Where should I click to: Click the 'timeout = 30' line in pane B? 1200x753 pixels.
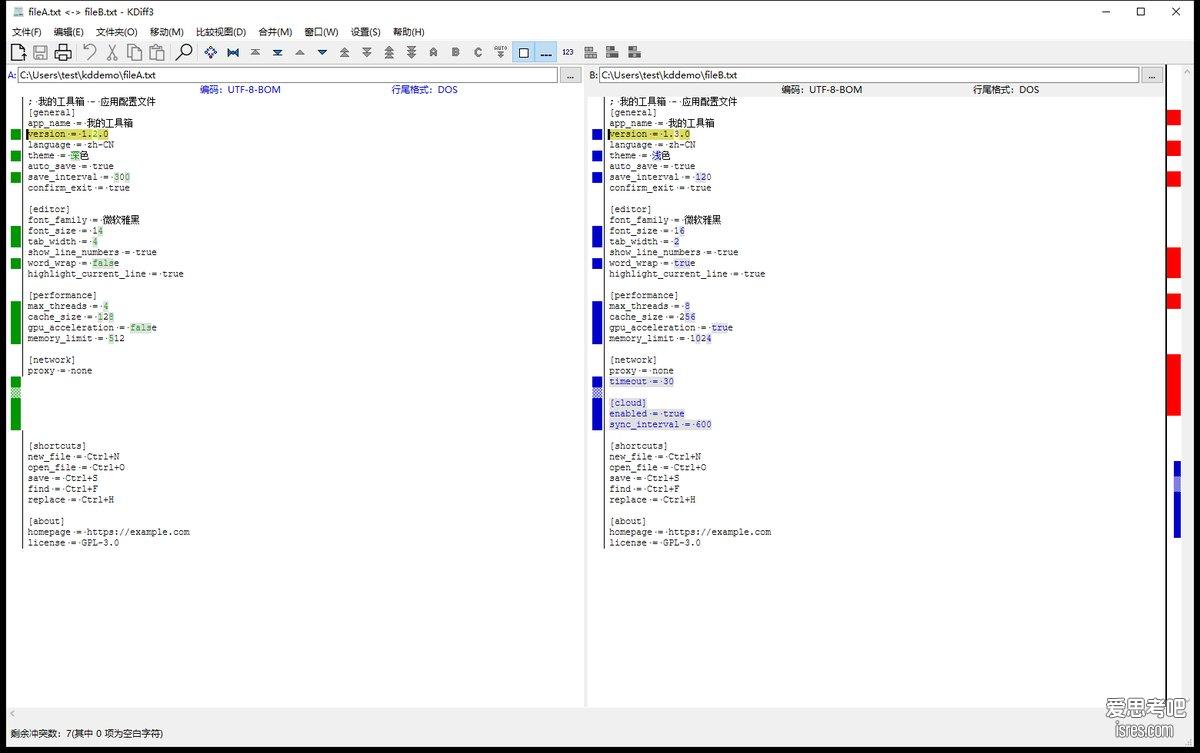click(x=641, y=381)
